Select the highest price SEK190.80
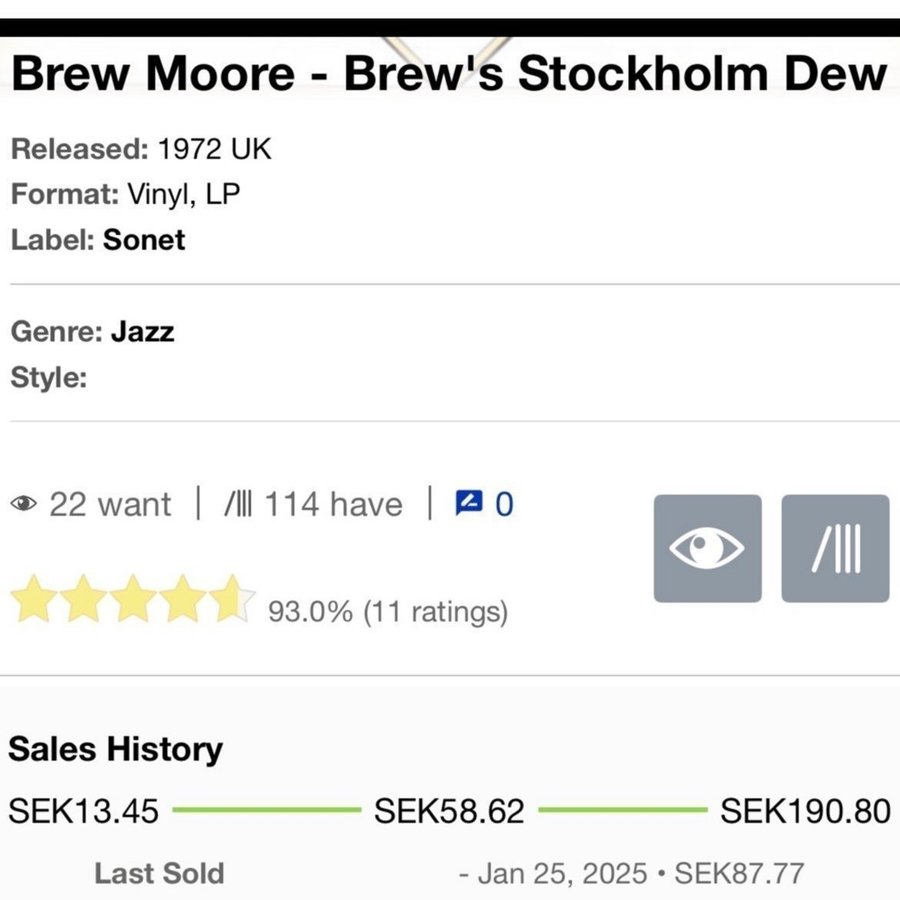900x900 pixels. [x=805, y=811]
